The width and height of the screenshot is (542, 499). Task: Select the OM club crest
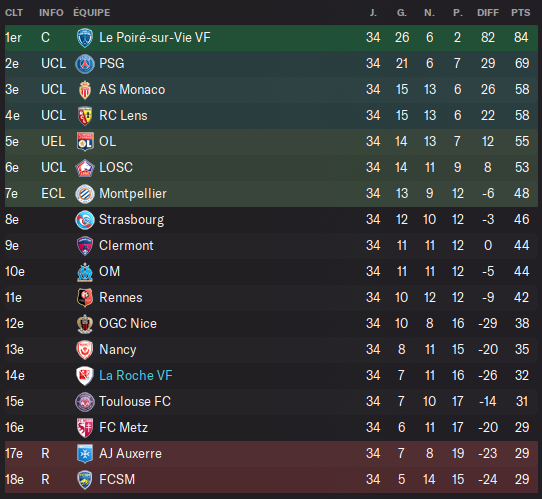click(85, 272)
